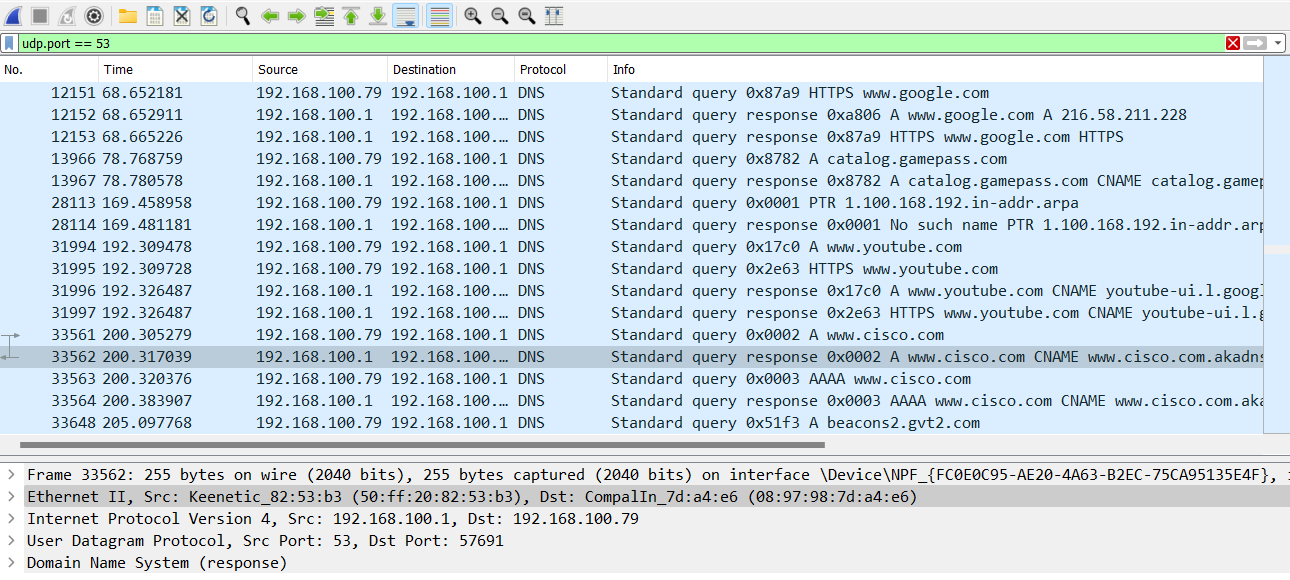This screenshot has height=580, width=1290.
Task: Open a capture file with the folder icon
Action: pos(128,16)
